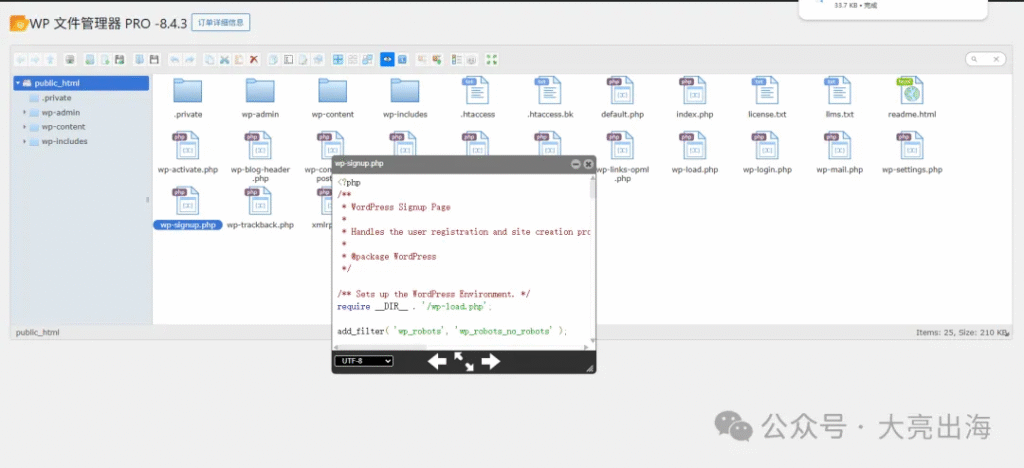Open the UTF-8 encoding dropdown
This screenshot has height=468, width=1024.
[x=364, y=361]
